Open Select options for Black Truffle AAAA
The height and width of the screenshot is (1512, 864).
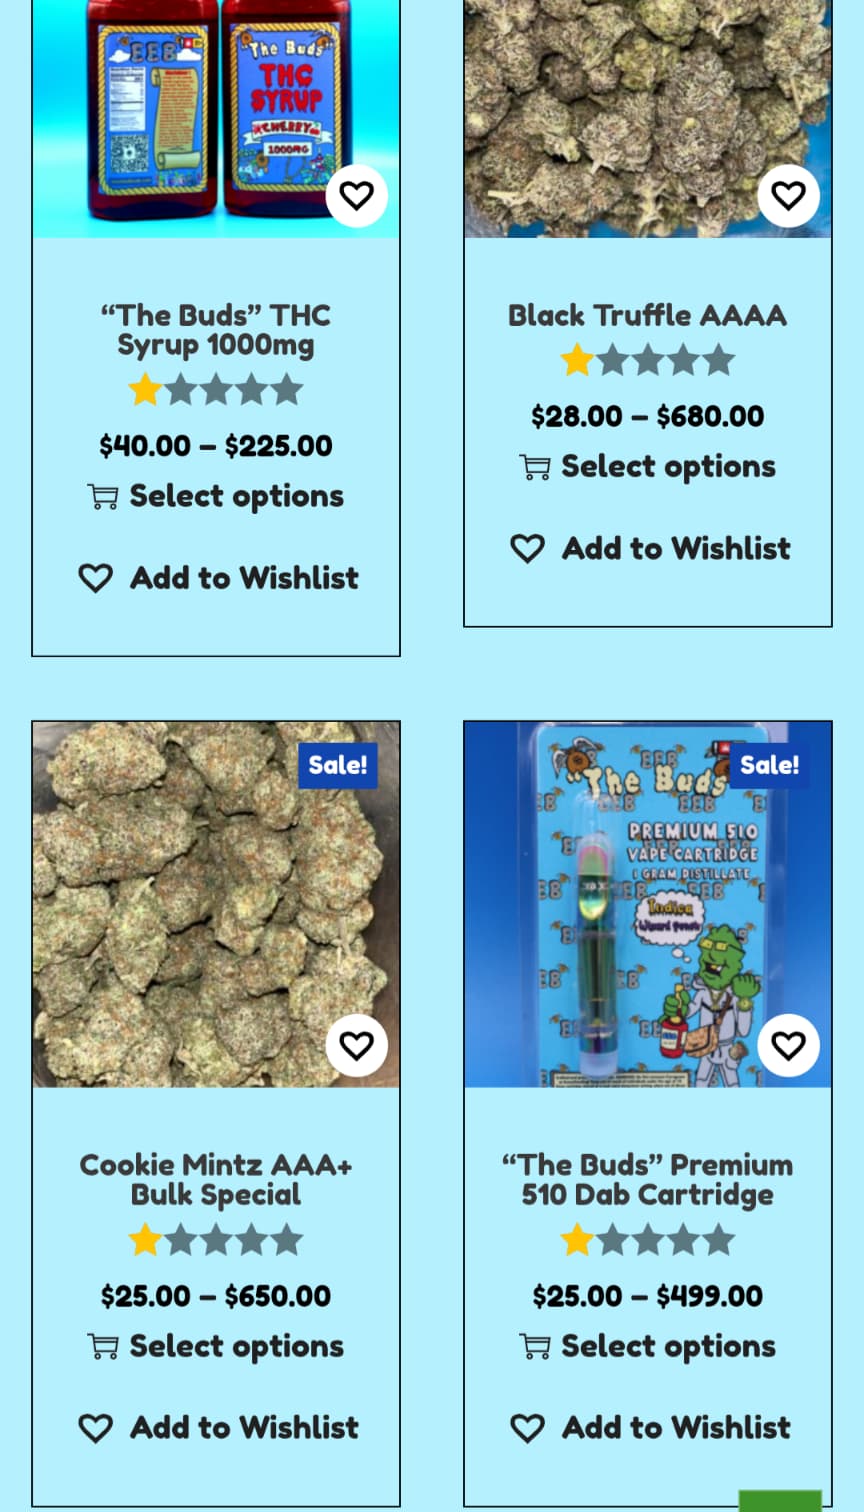pyautogui.click(x=668, y=466)
